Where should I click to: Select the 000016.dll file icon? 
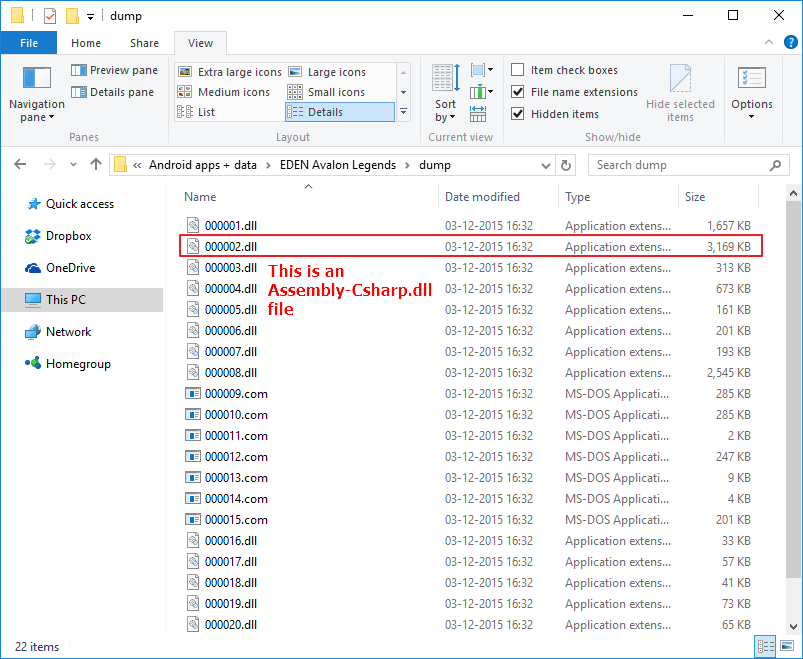(x=193, y=541)
